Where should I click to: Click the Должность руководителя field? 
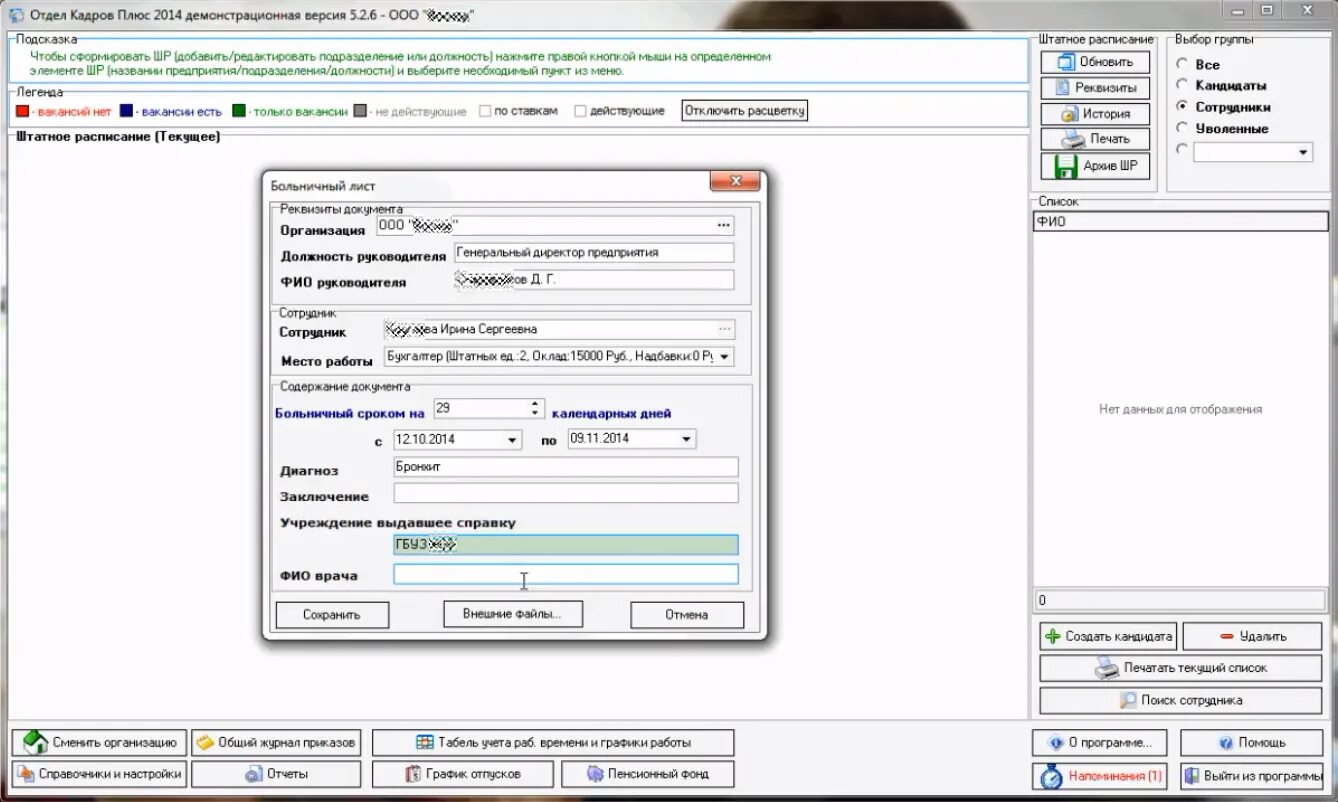click(x=594, y=253)
